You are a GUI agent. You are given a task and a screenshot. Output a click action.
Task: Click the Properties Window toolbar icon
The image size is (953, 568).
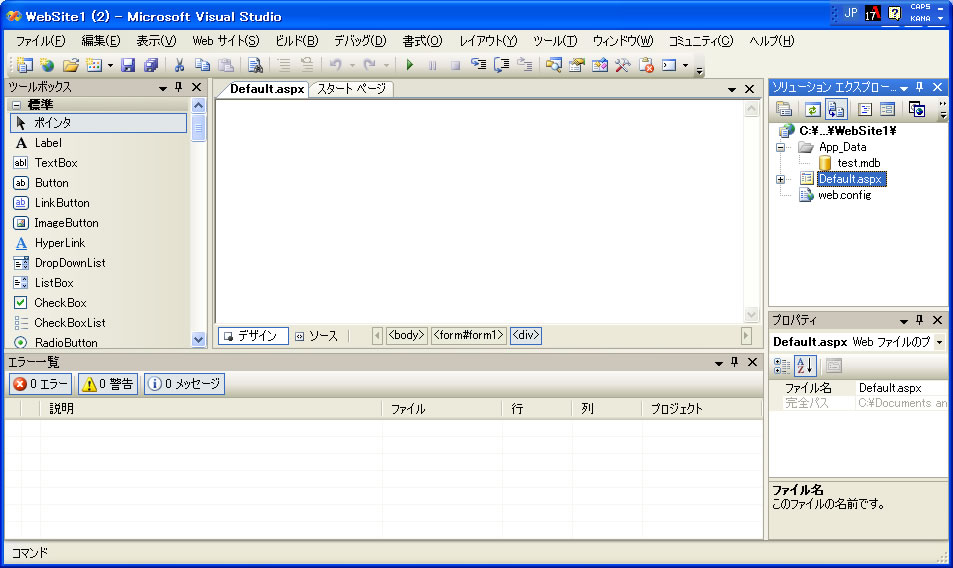576,64
